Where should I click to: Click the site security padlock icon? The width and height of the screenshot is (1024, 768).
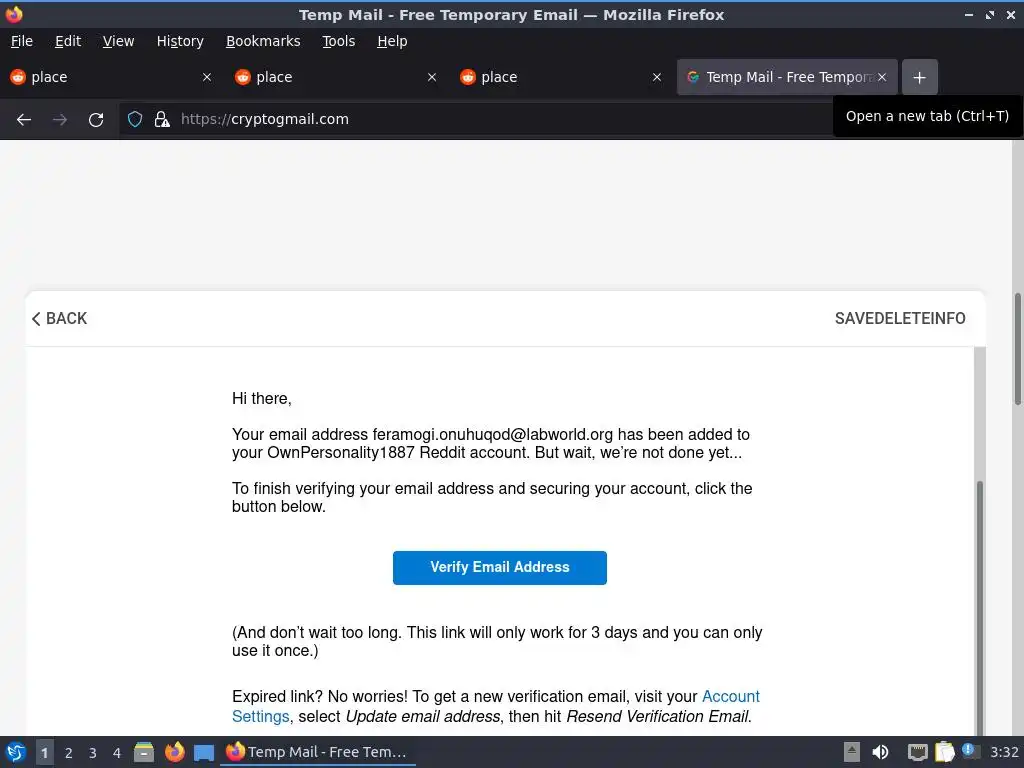(x=162, y=119)
